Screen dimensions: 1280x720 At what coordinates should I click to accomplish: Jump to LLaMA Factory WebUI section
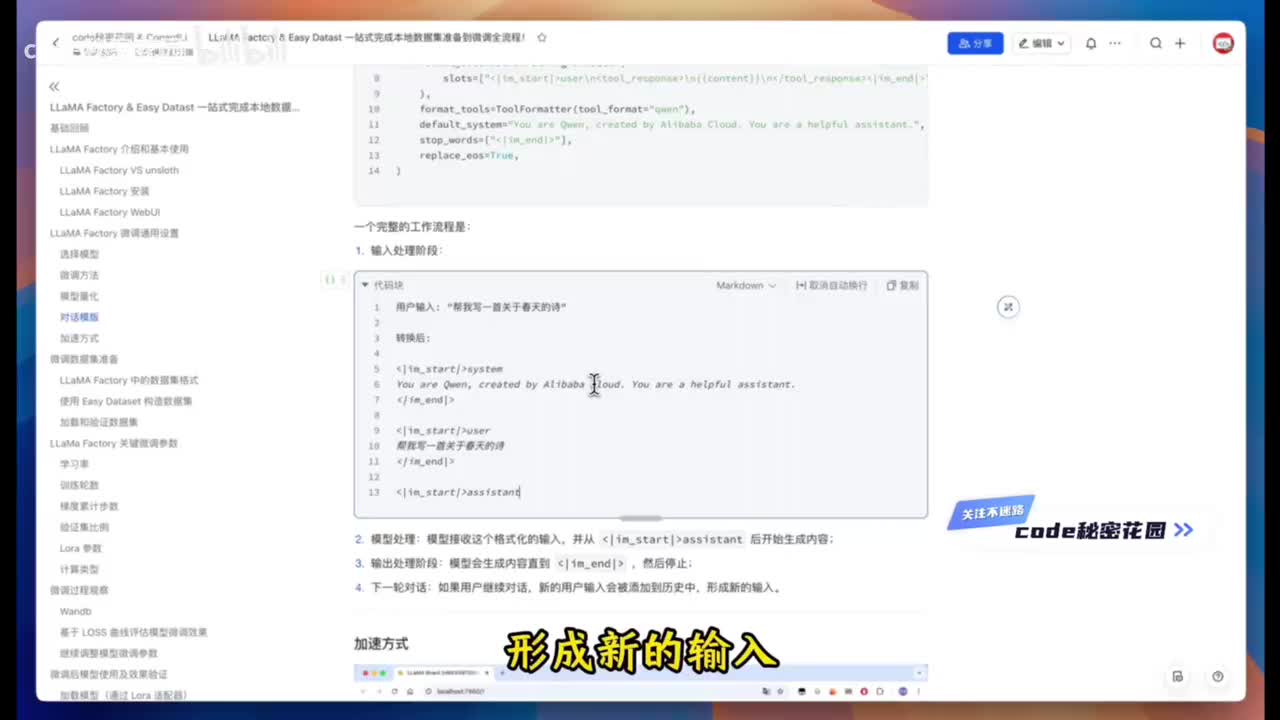pos(110,212)
